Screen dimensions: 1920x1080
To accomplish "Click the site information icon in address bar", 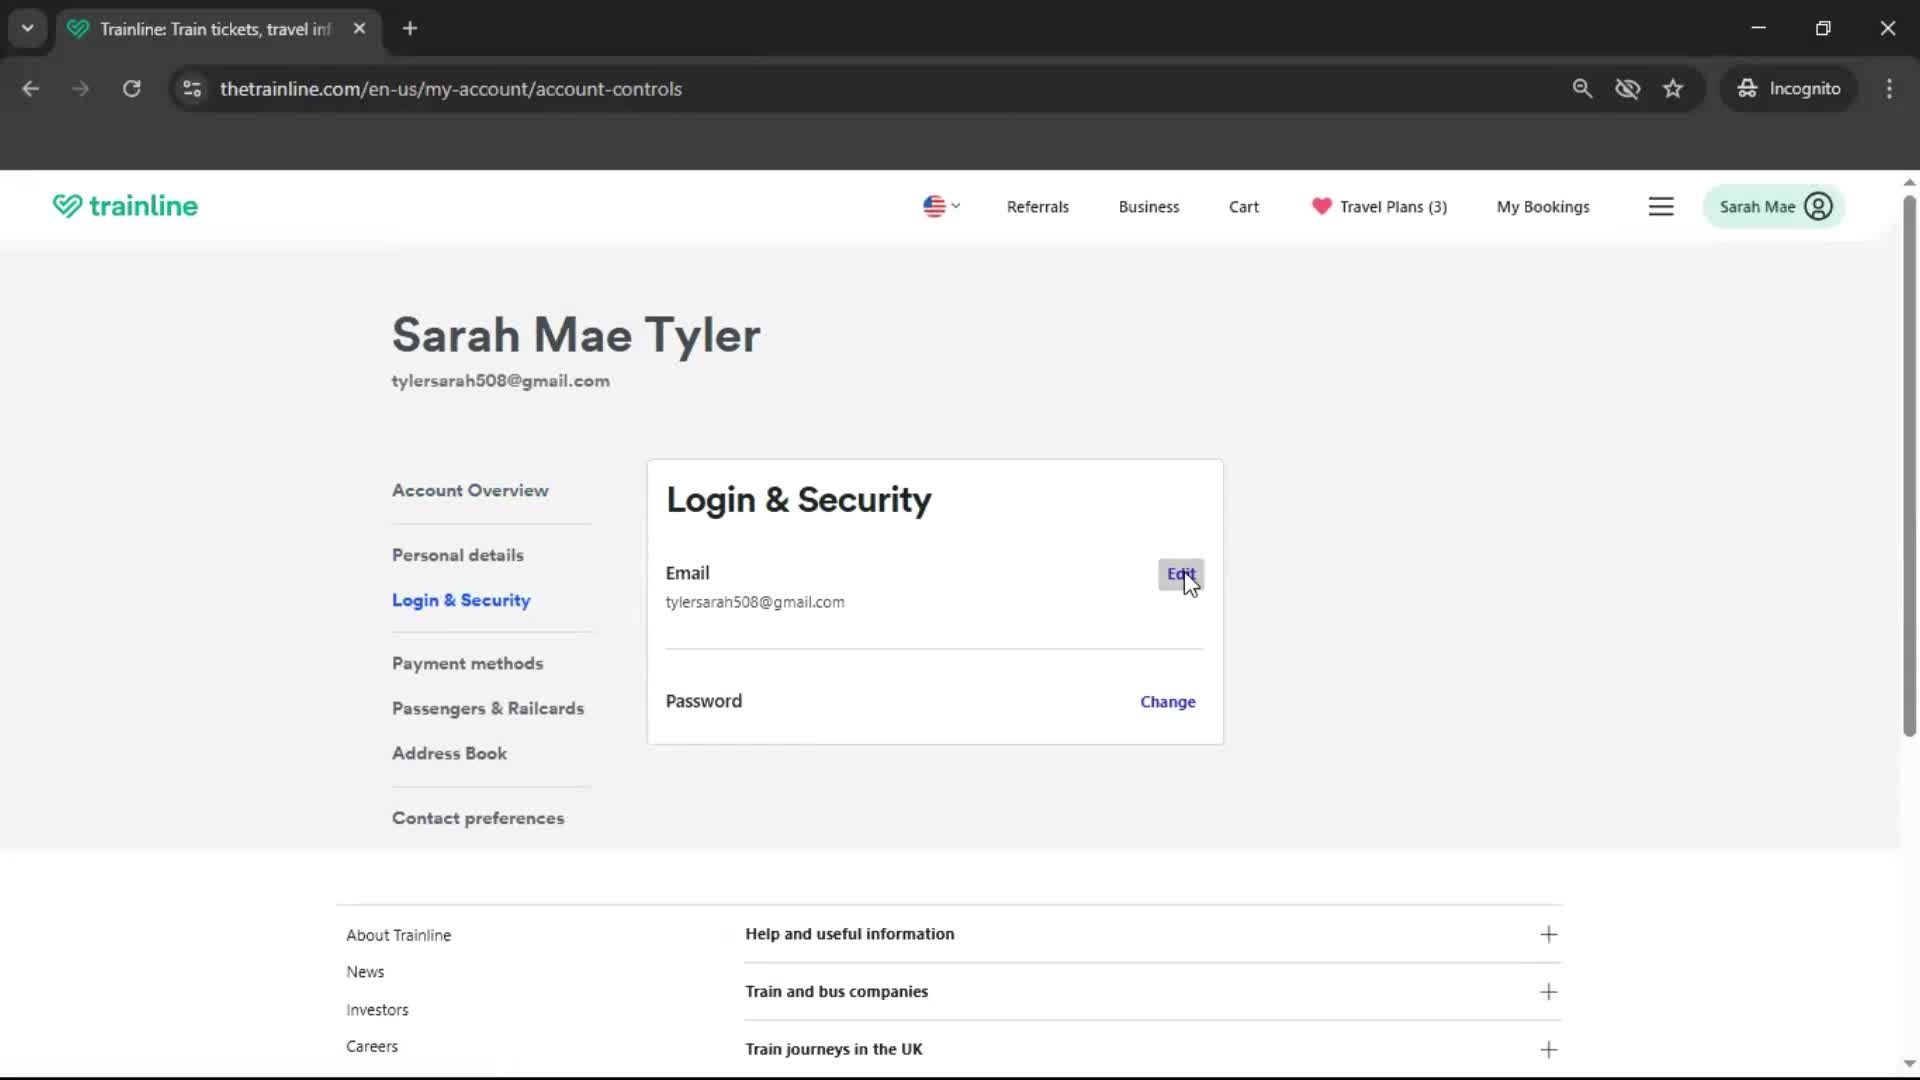I will (192, 89).
